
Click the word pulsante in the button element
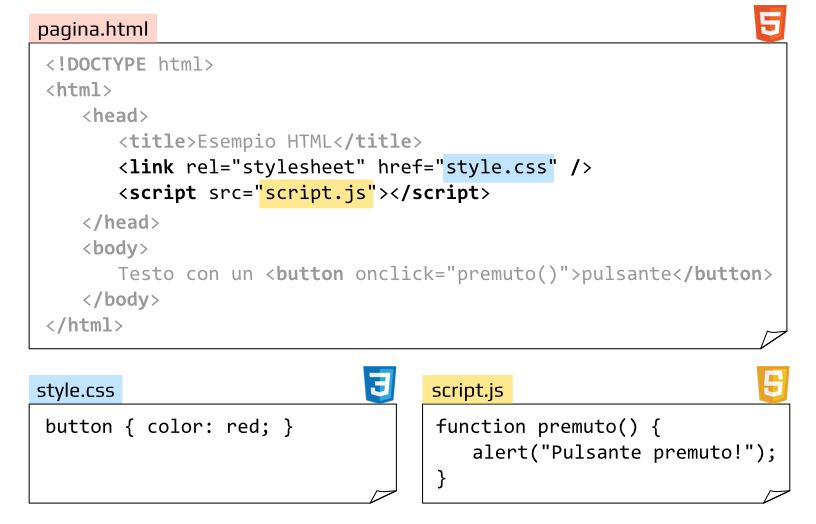pyautogui.click(x=626, y=274)
